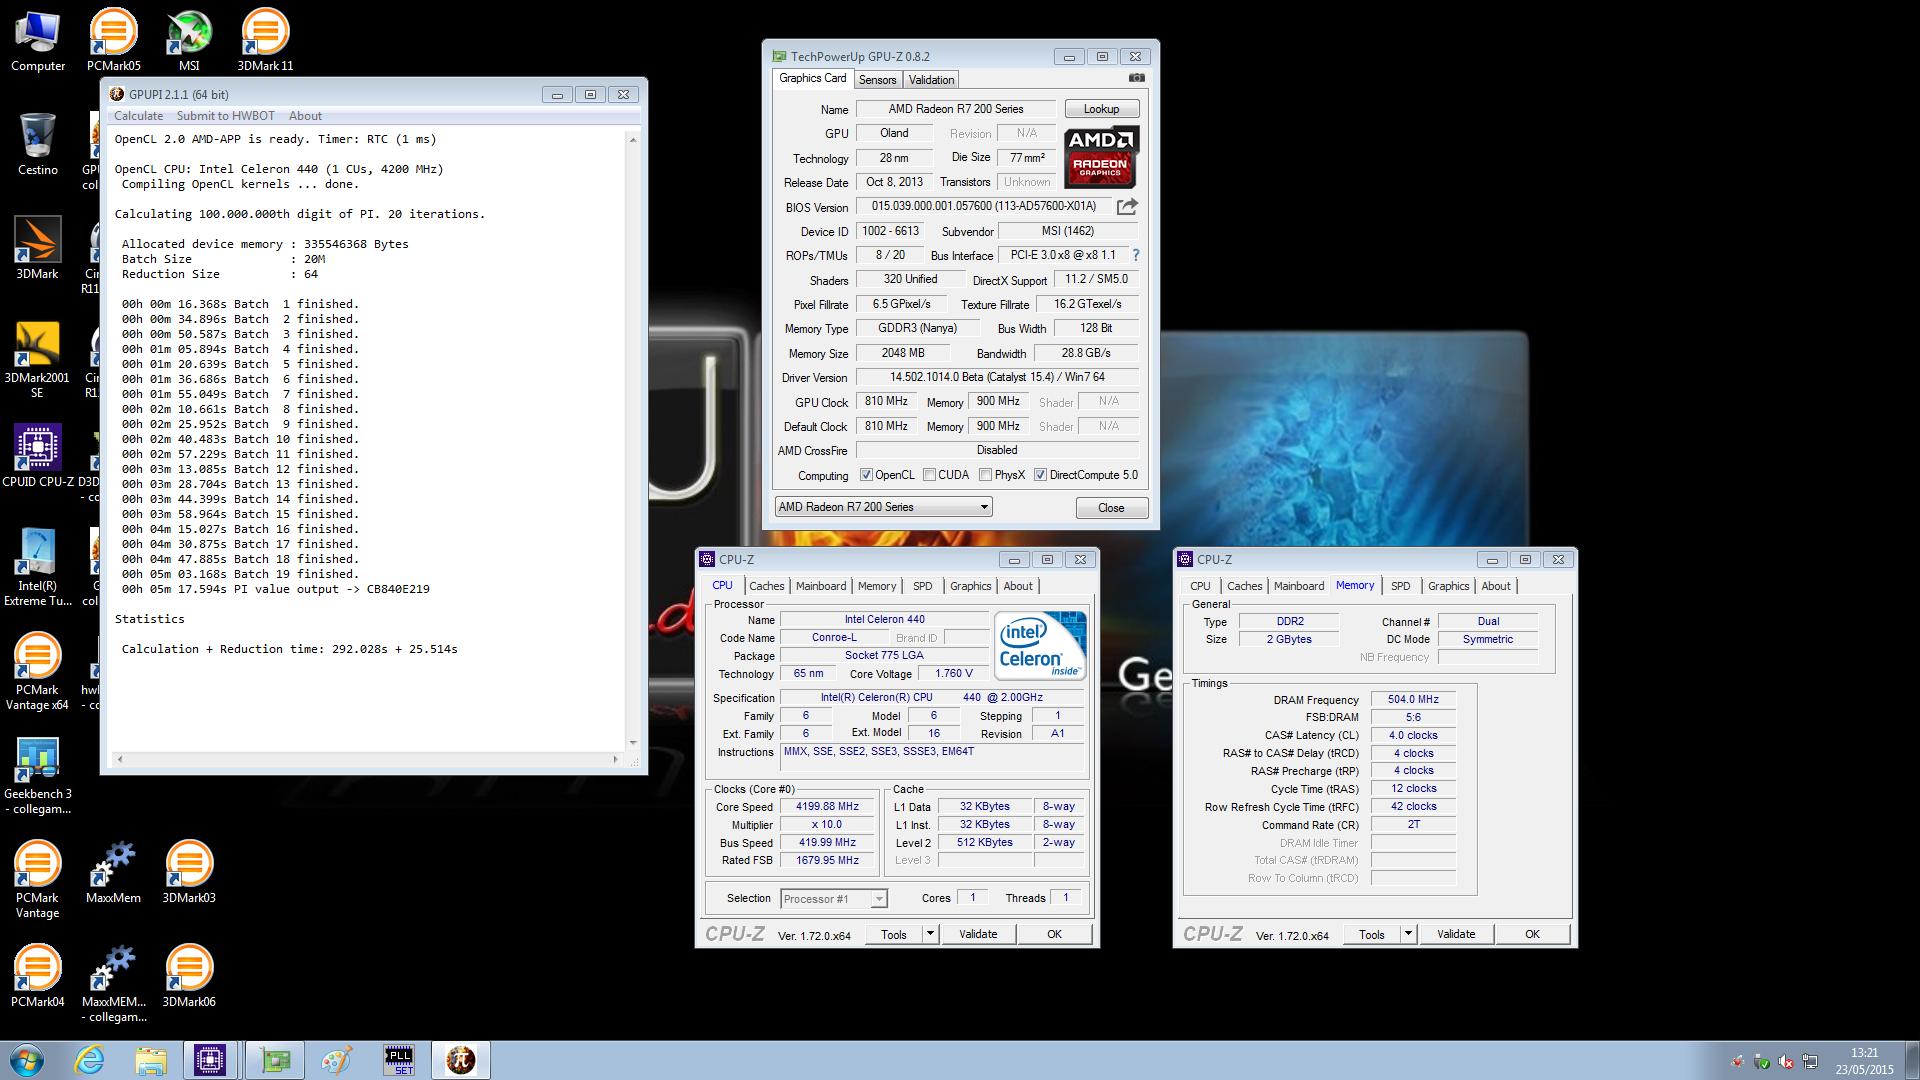Open the Cestino recycle bin icon

pyautogui.click(x=38, y=145)
